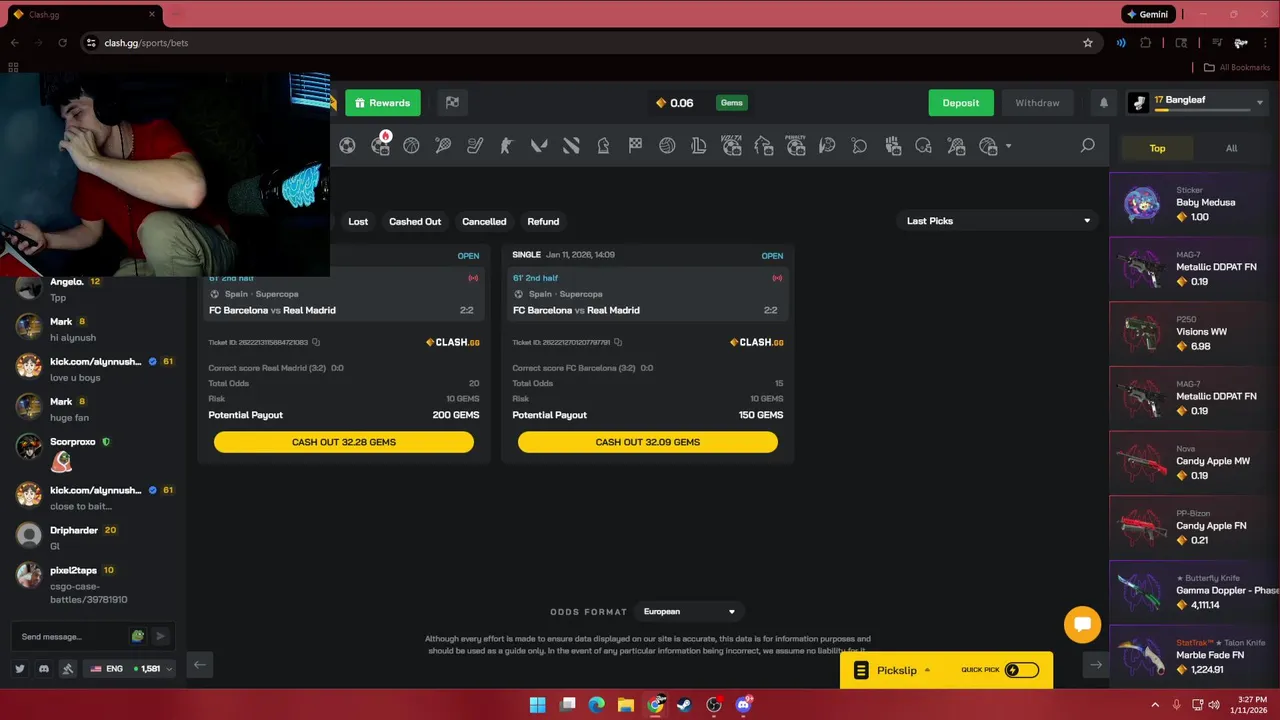Image resolution: width=1280 pixels, height=720 pixels.
Task: Switch to the All drops tab
Action: (1231, 148)
